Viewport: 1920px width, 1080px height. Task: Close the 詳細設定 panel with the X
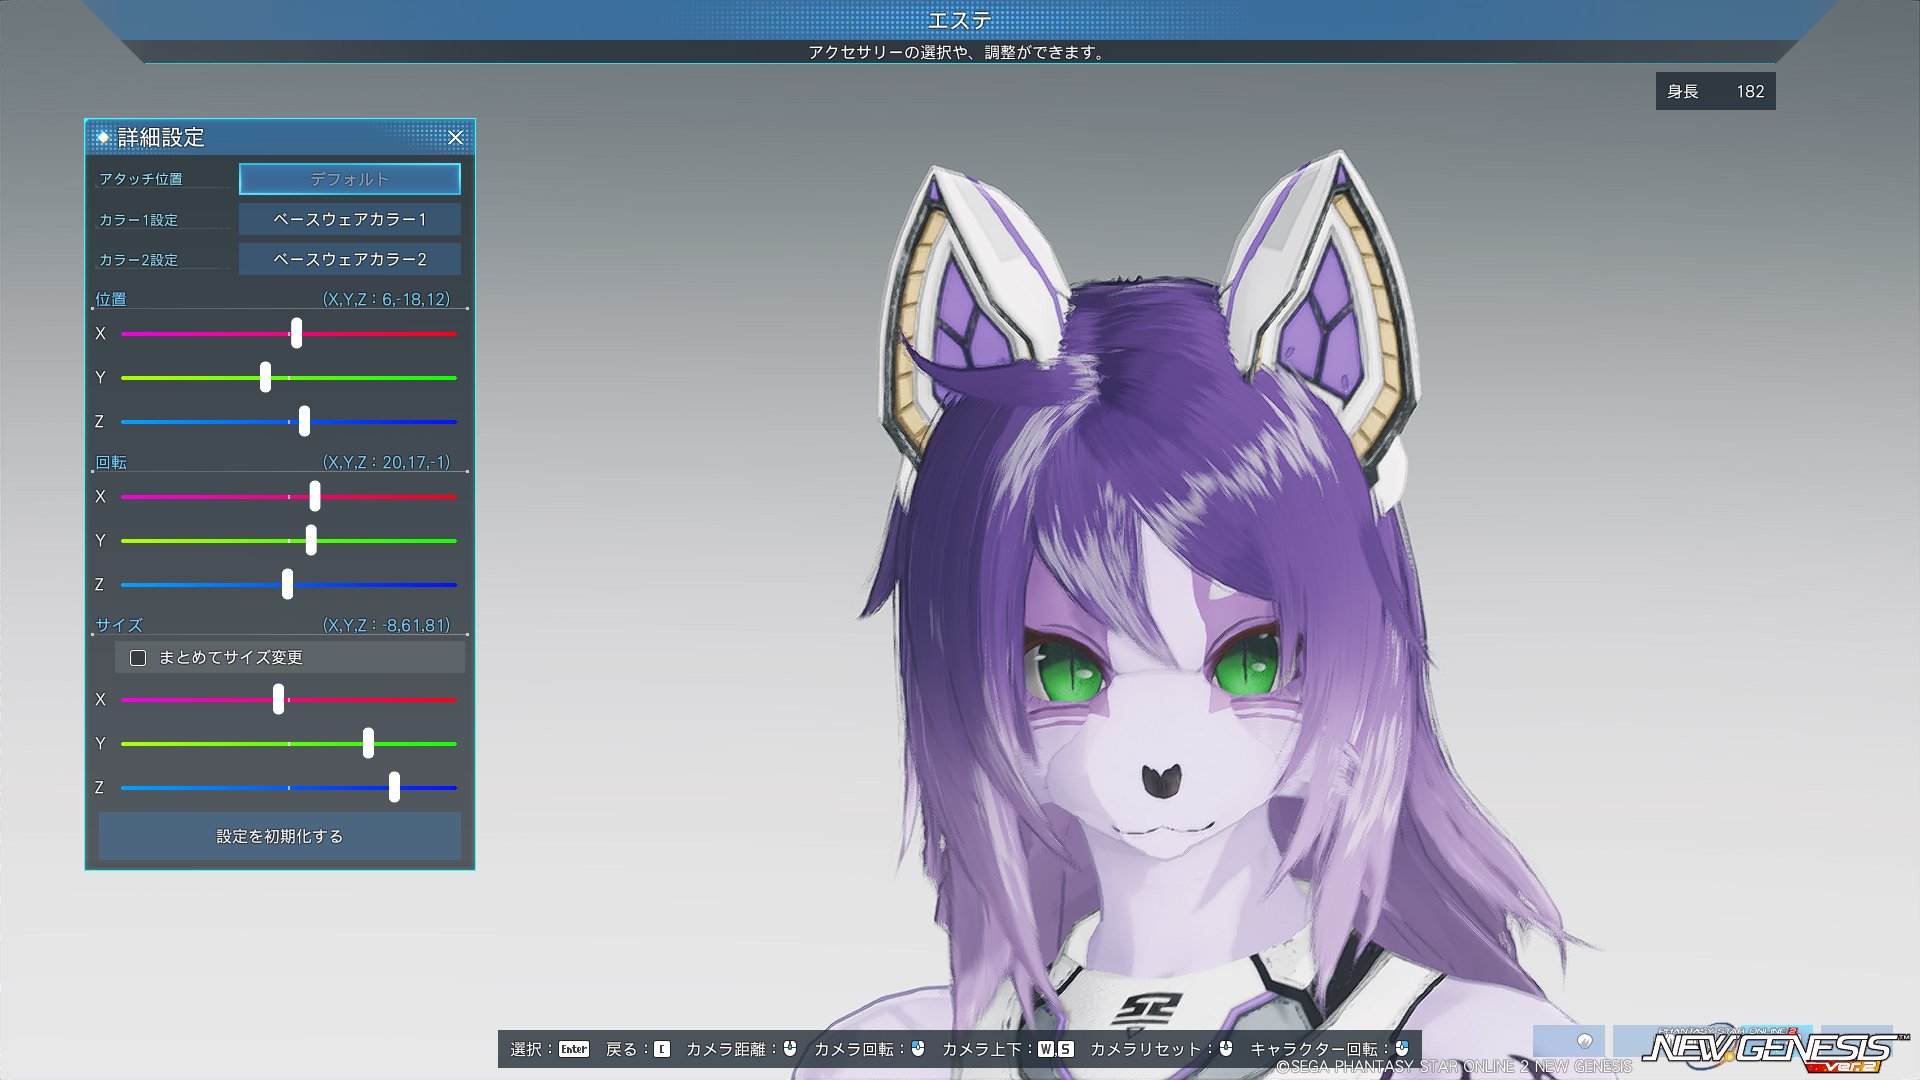tap(455, 137)
